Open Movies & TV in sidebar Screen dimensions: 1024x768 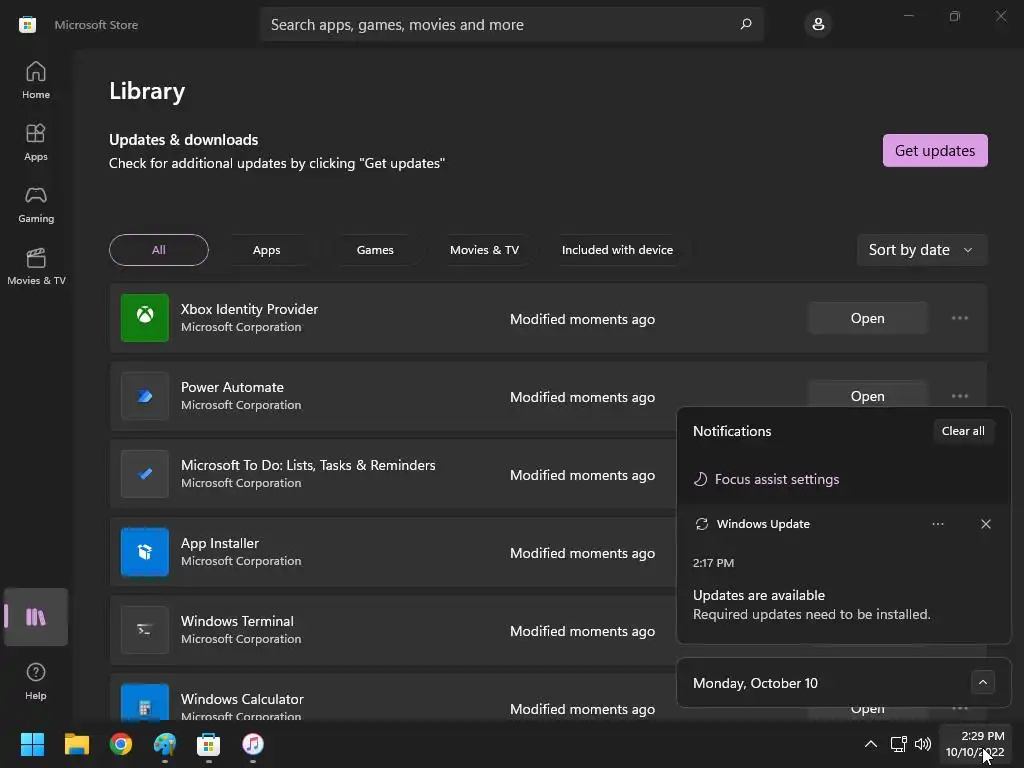pos(36,266)
